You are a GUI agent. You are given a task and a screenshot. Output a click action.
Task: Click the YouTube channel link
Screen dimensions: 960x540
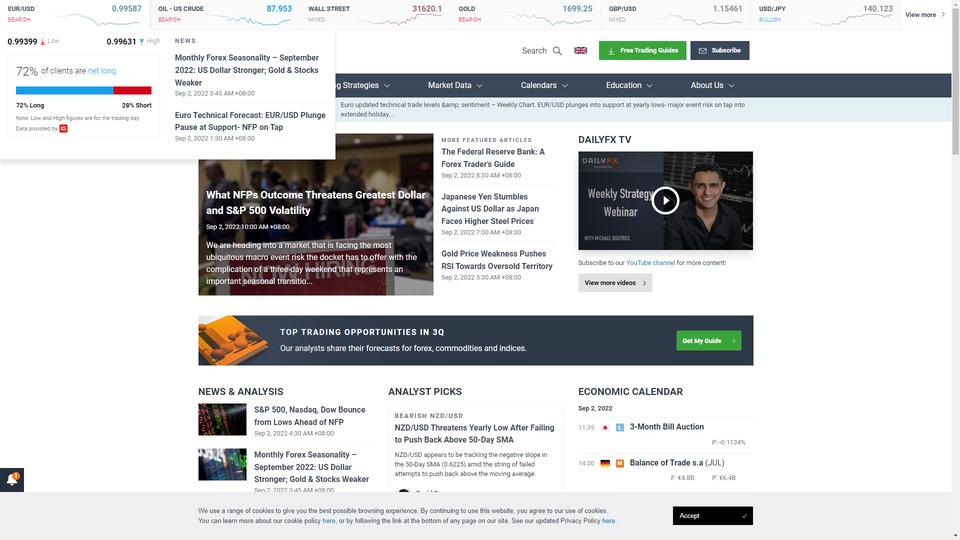click(x=650, y=263)
